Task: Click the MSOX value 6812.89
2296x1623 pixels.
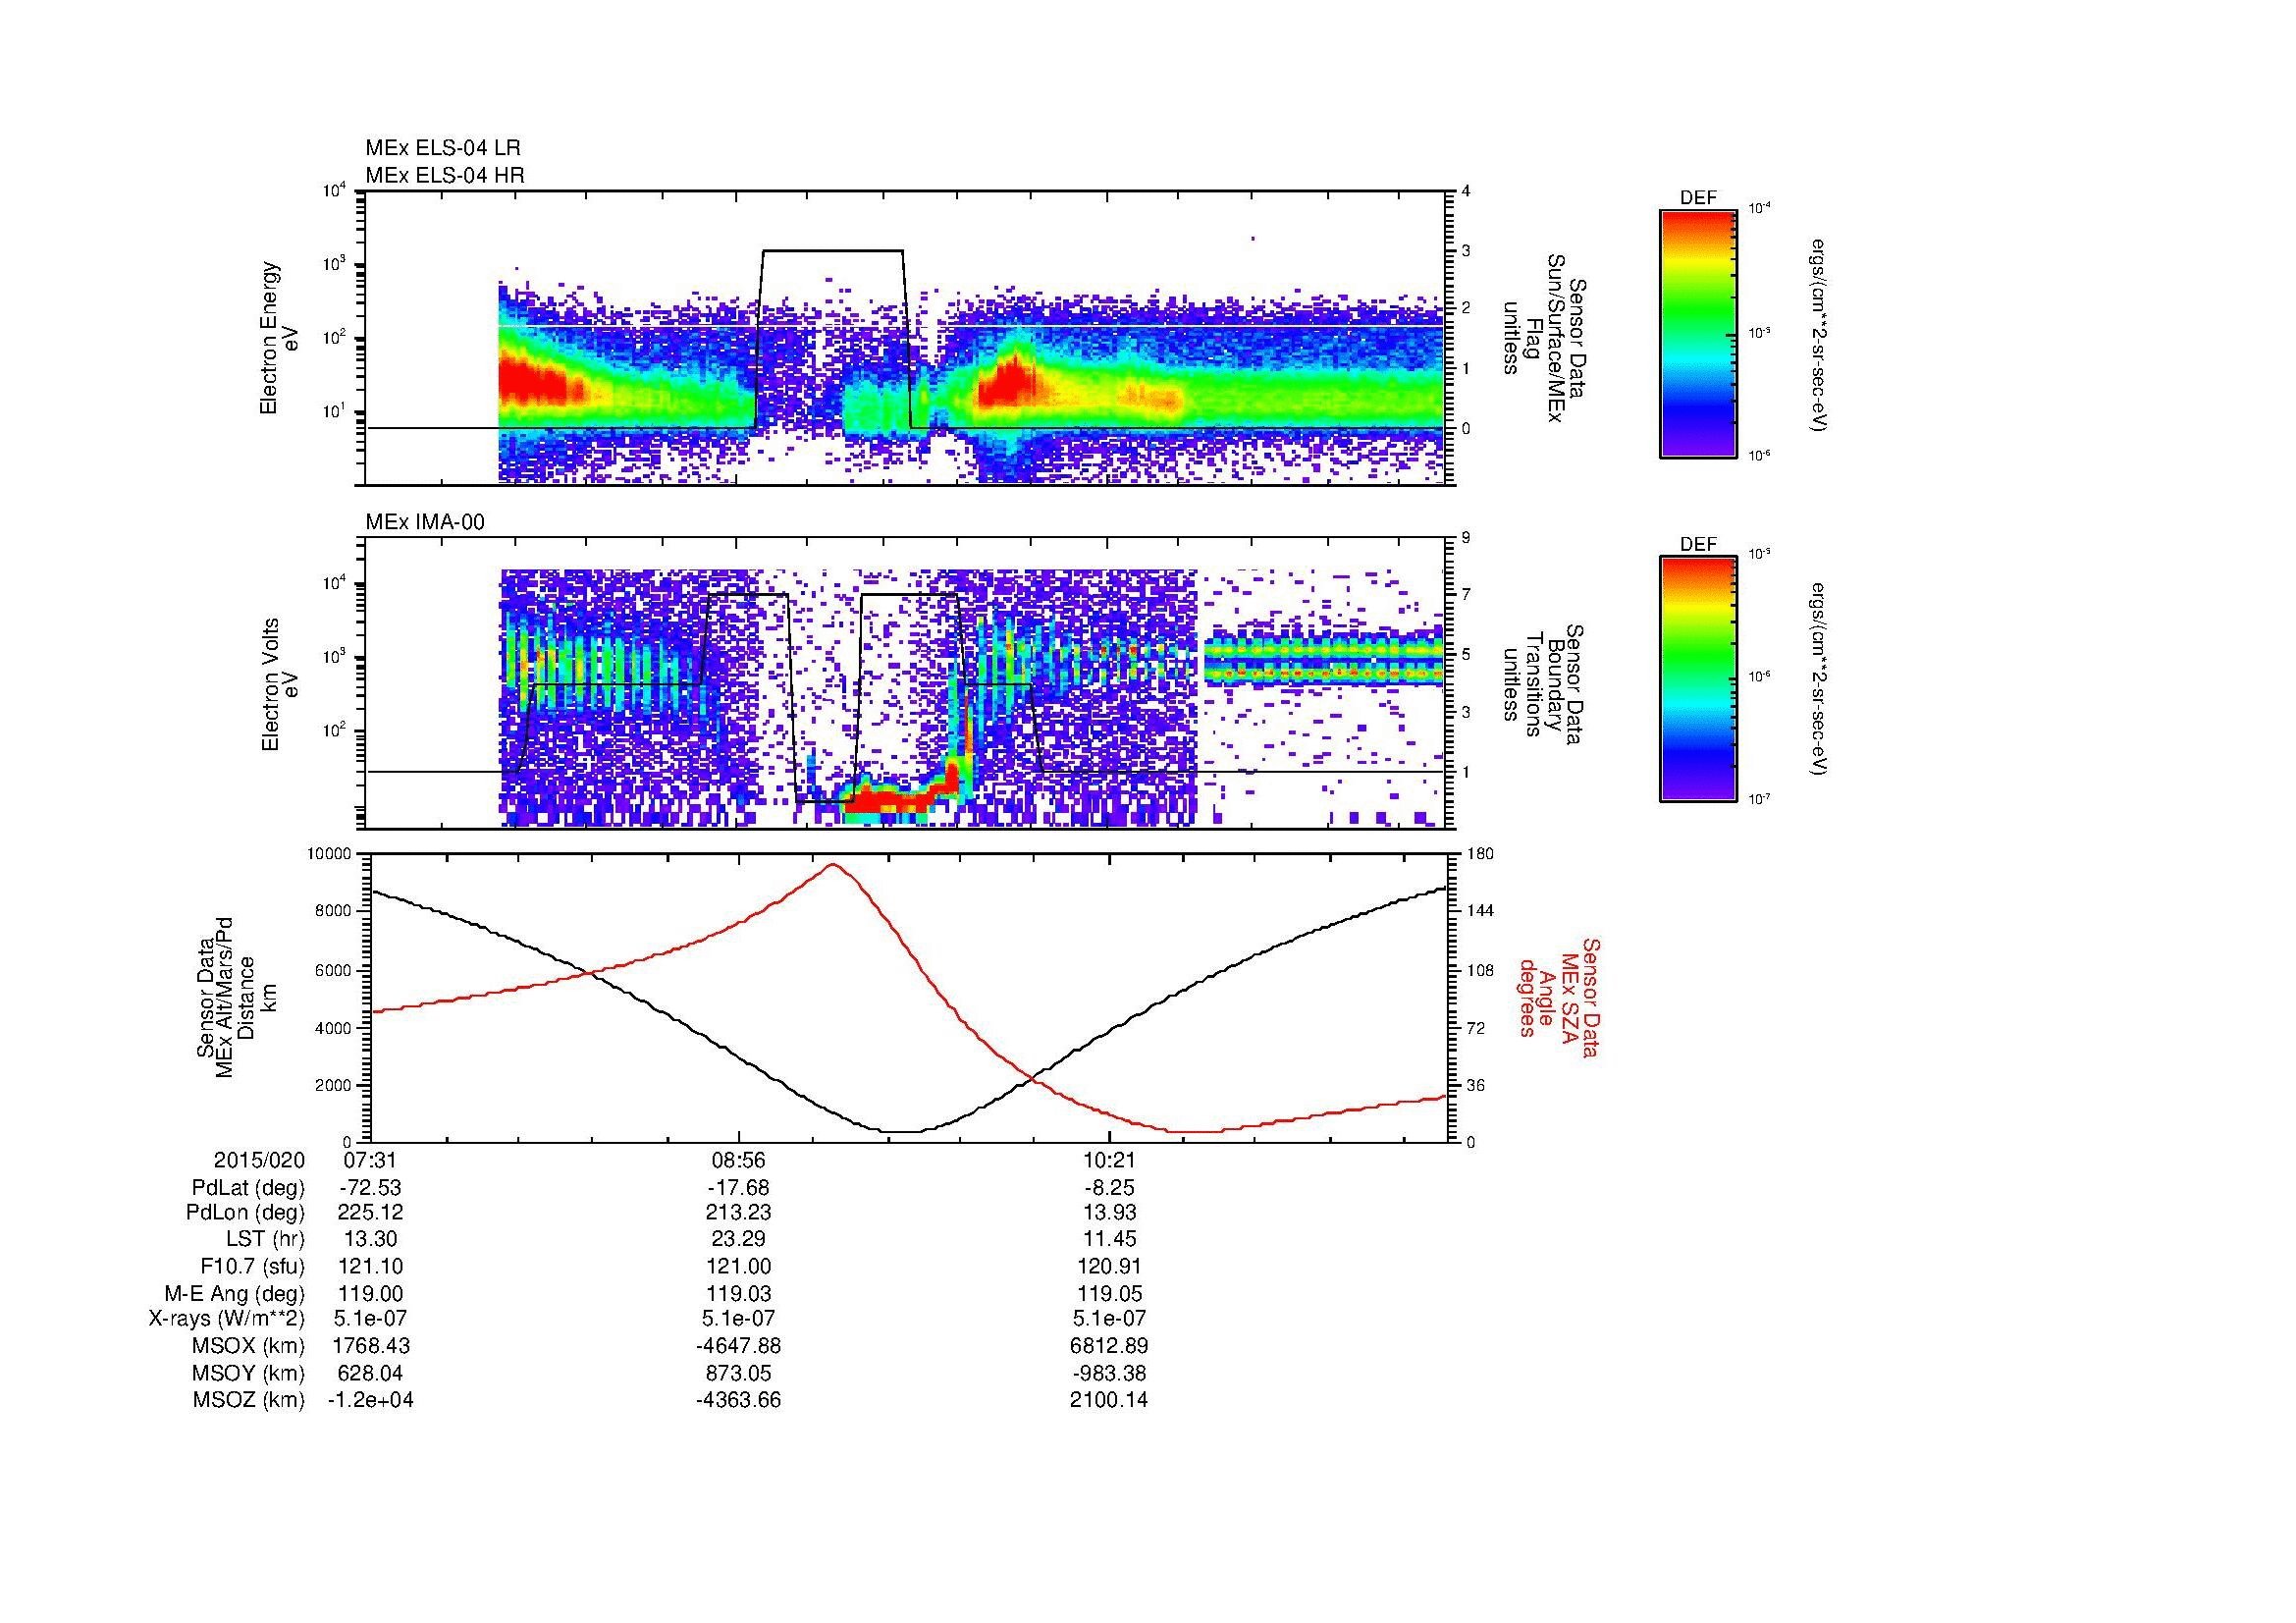Action: 1109,1346
